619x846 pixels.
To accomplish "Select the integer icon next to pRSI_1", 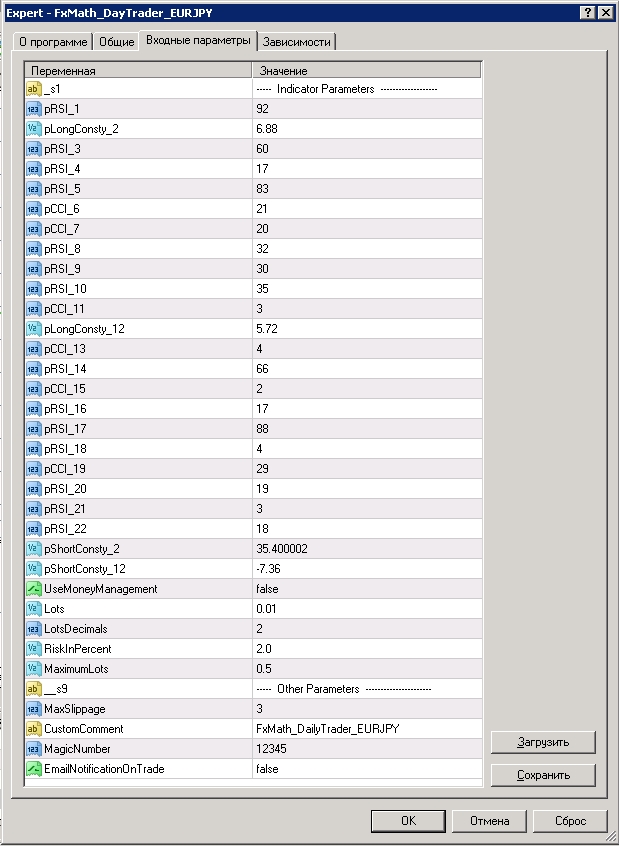I will point(33,109).
